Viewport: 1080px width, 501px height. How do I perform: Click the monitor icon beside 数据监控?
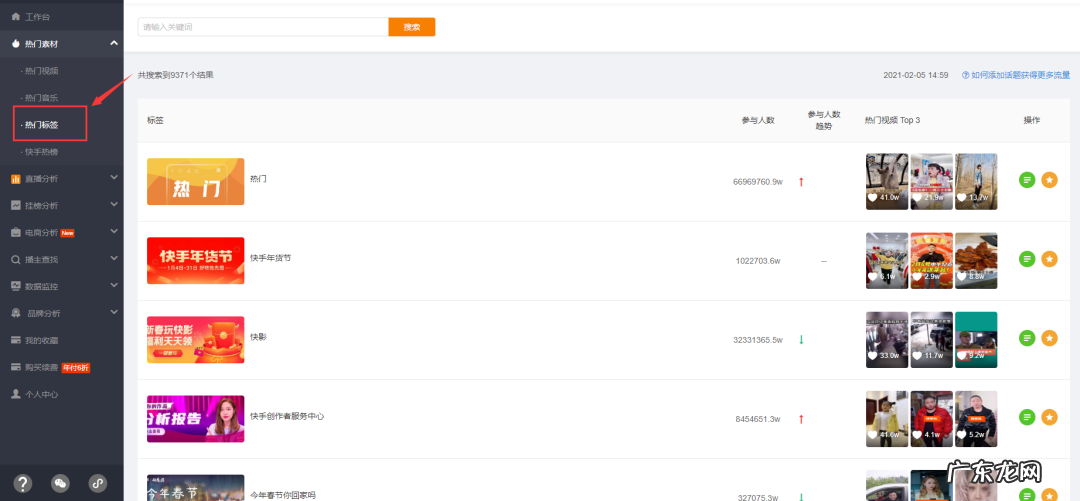(x=15, y=286)
